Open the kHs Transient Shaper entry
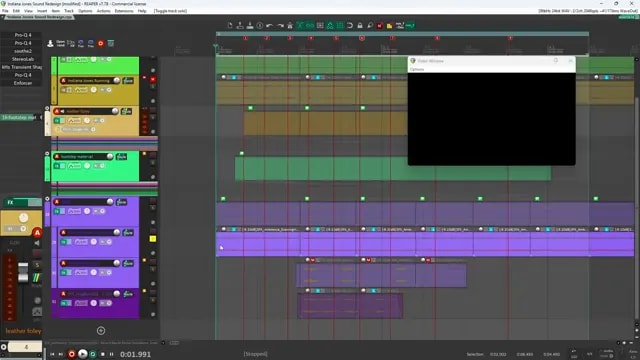 (22, 67)
